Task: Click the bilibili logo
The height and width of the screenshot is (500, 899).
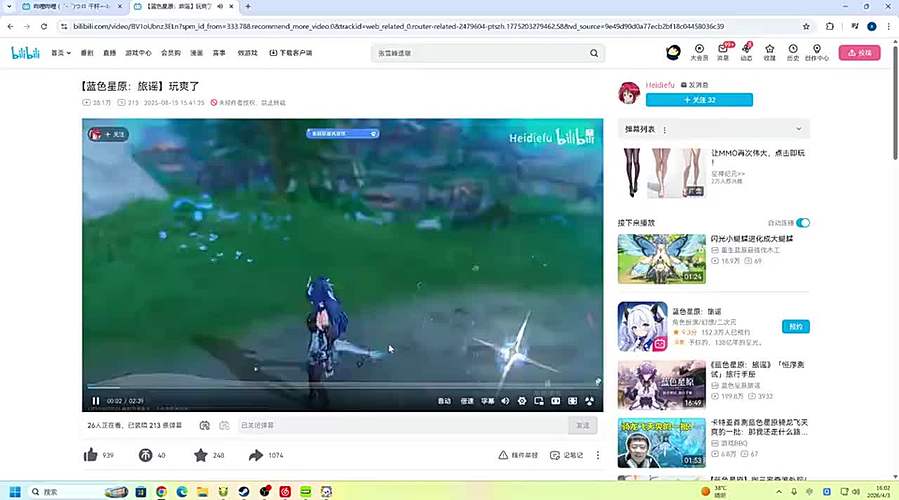Action: point(25,53)
